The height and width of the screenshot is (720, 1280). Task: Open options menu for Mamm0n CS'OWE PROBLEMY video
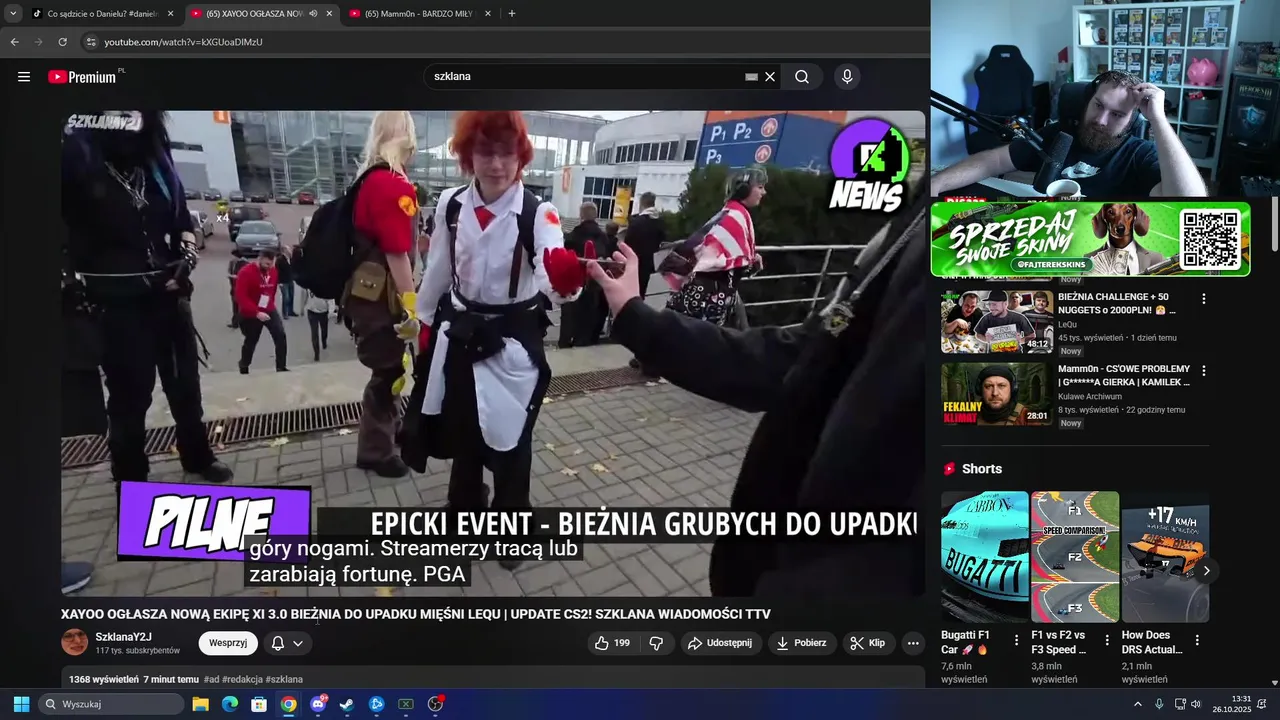click(1204, 371)
